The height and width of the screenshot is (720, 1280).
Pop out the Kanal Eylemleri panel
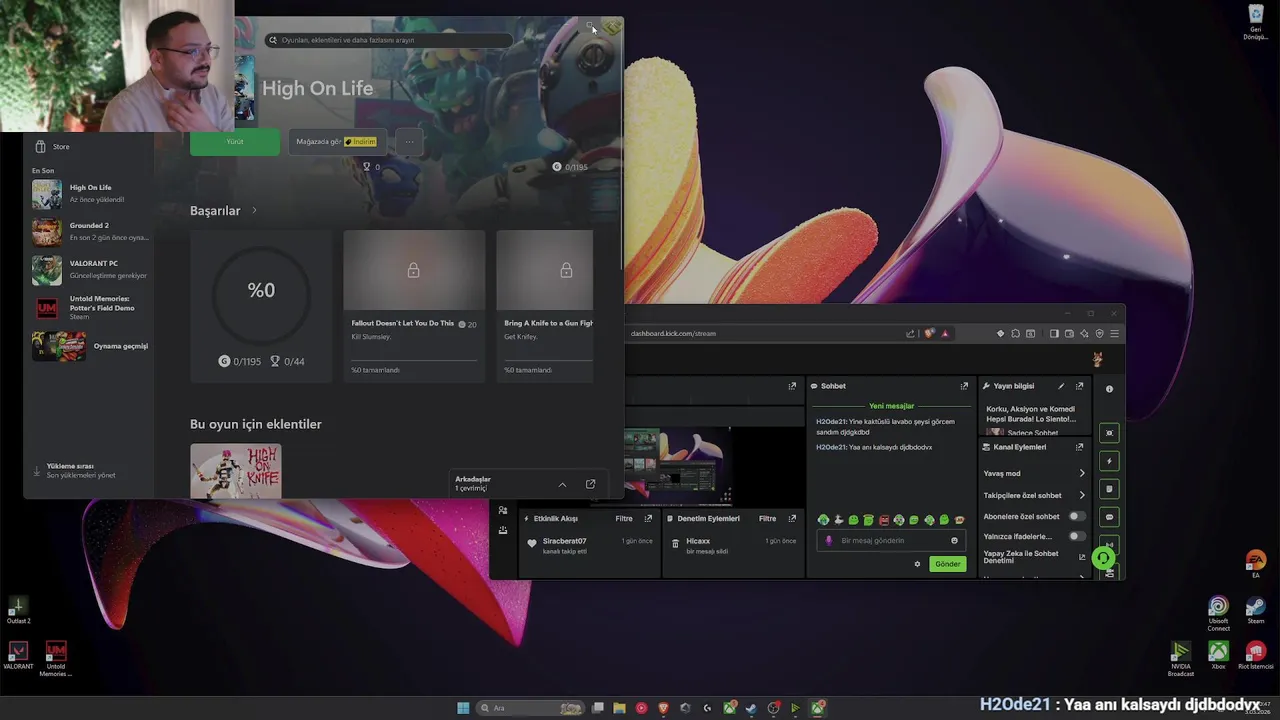tap(1079, 447)
